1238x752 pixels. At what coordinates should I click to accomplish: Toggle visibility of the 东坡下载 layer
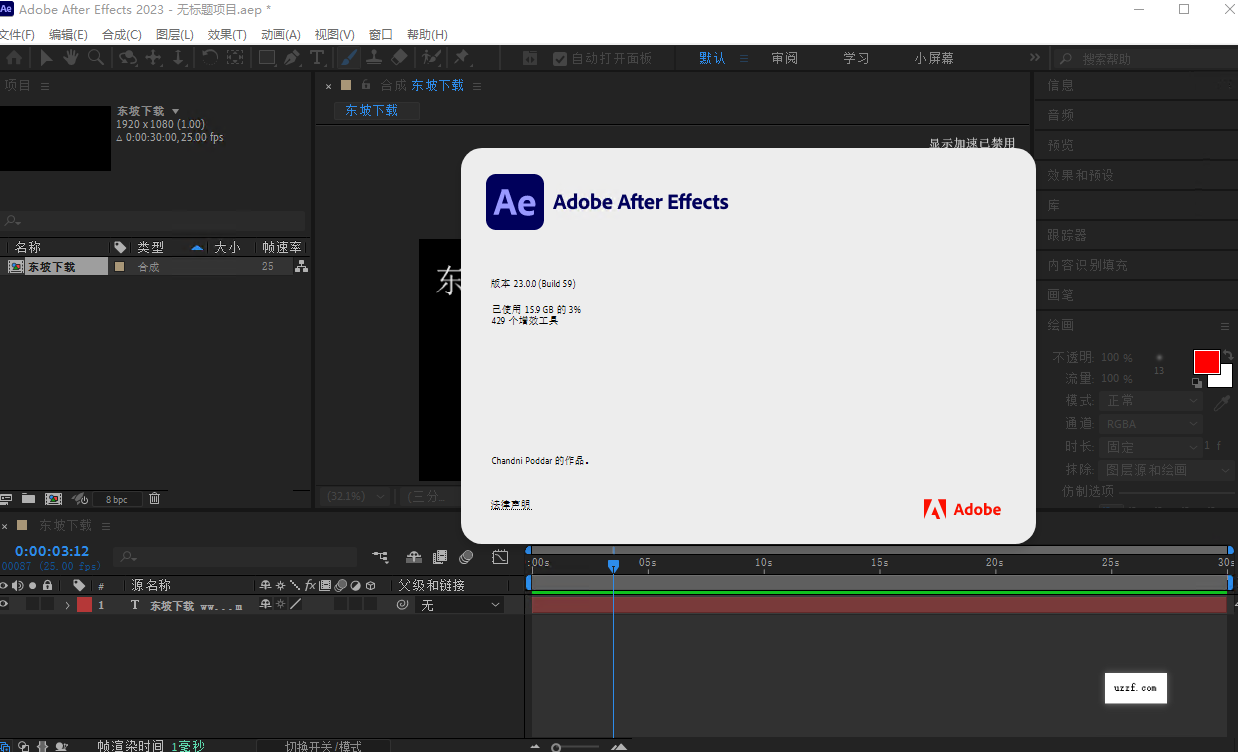(4, 604)
